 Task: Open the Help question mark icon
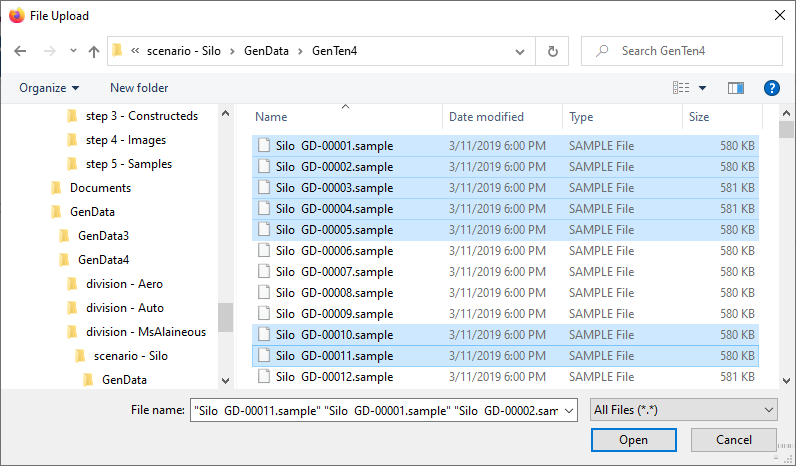coord(771,88)
